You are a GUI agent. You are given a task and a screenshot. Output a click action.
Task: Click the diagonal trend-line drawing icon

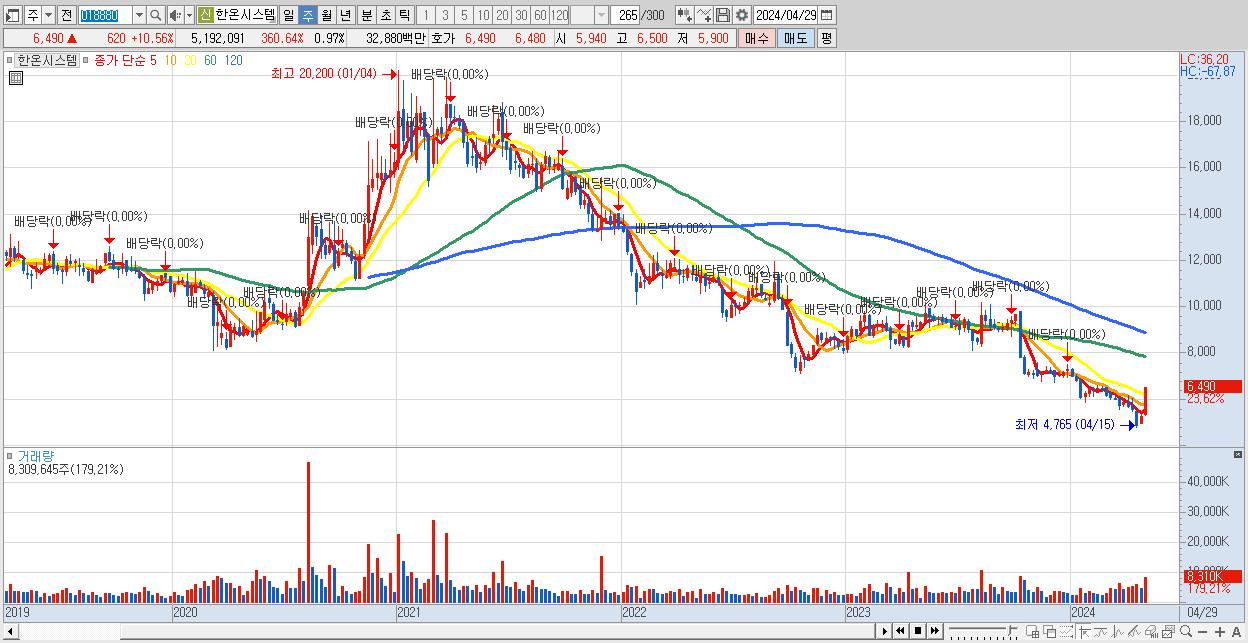[x=1134, y=632]
